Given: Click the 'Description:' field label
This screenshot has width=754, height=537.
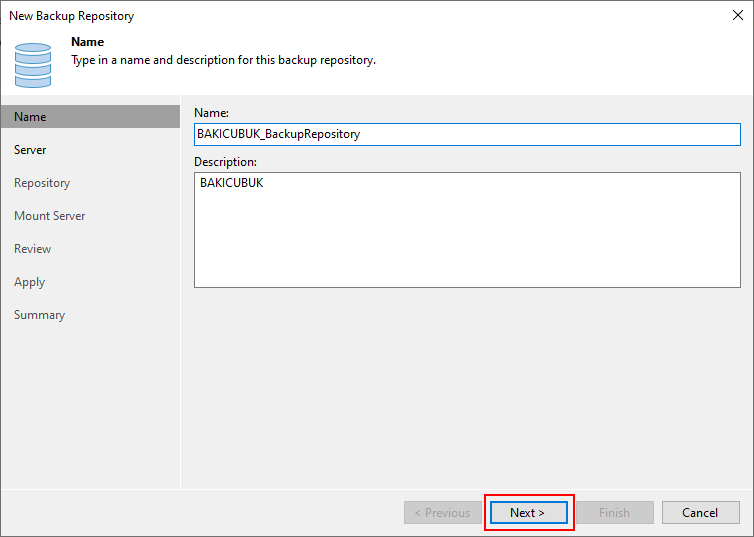Looking at the screenshot, I should coord(225,161).
